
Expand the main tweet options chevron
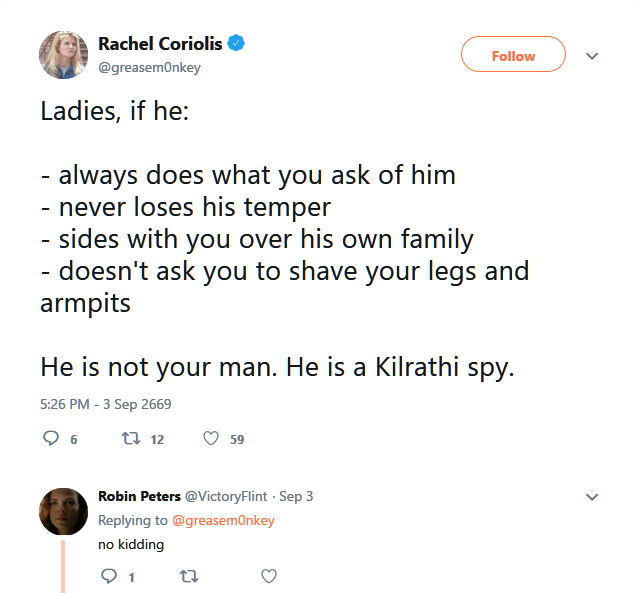pyautogui.click(x=592, y=56)
